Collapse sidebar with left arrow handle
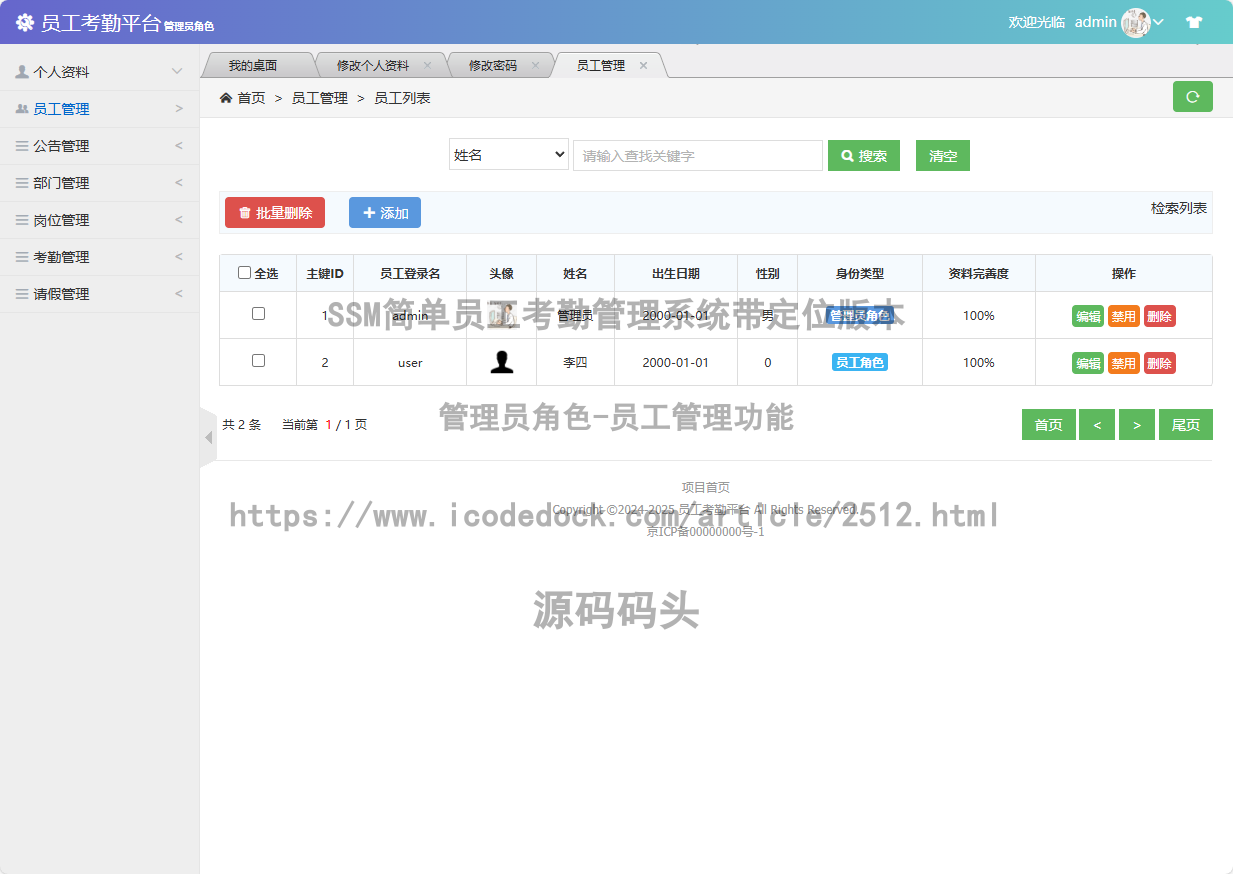 point(208,437)
